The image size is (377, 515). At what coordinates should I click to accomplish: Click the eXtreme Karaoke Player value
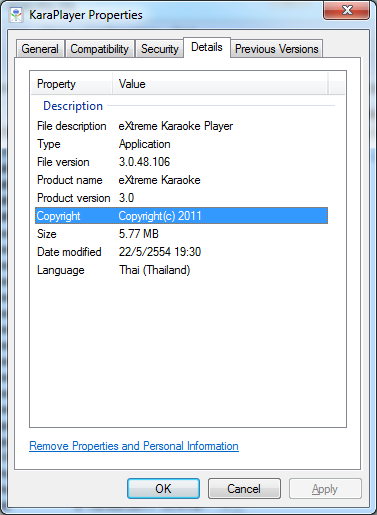pos(176,126)
